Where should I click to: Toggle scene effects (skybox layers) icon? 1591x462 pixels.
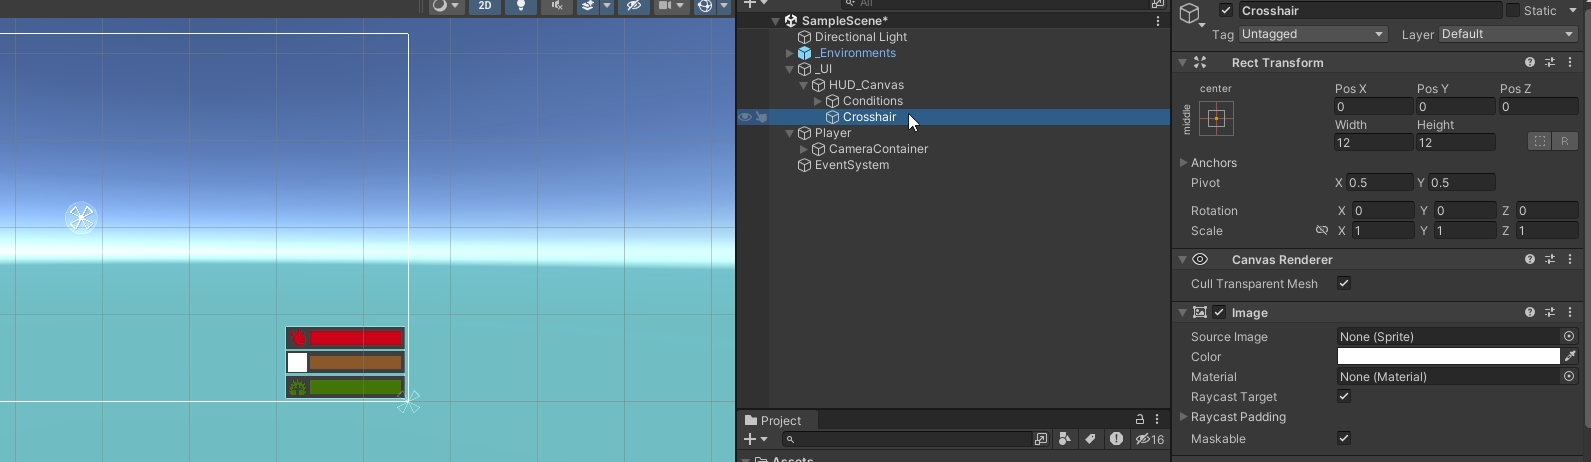point(588,6)
